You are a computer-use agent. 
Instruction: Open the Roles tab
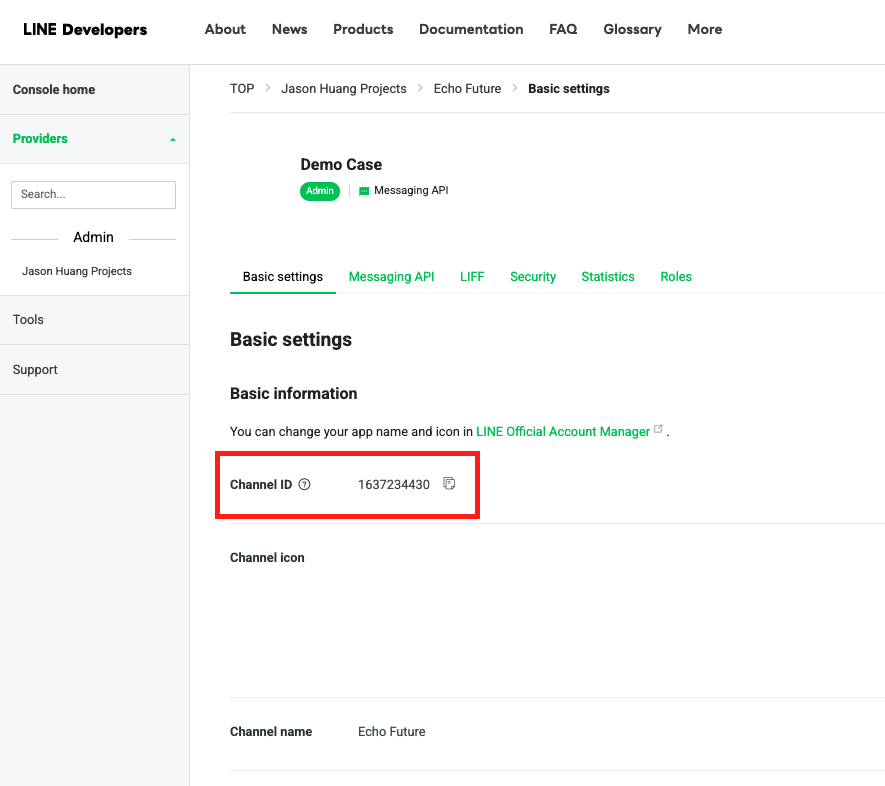pyautogui.click(x=676, y=277)
